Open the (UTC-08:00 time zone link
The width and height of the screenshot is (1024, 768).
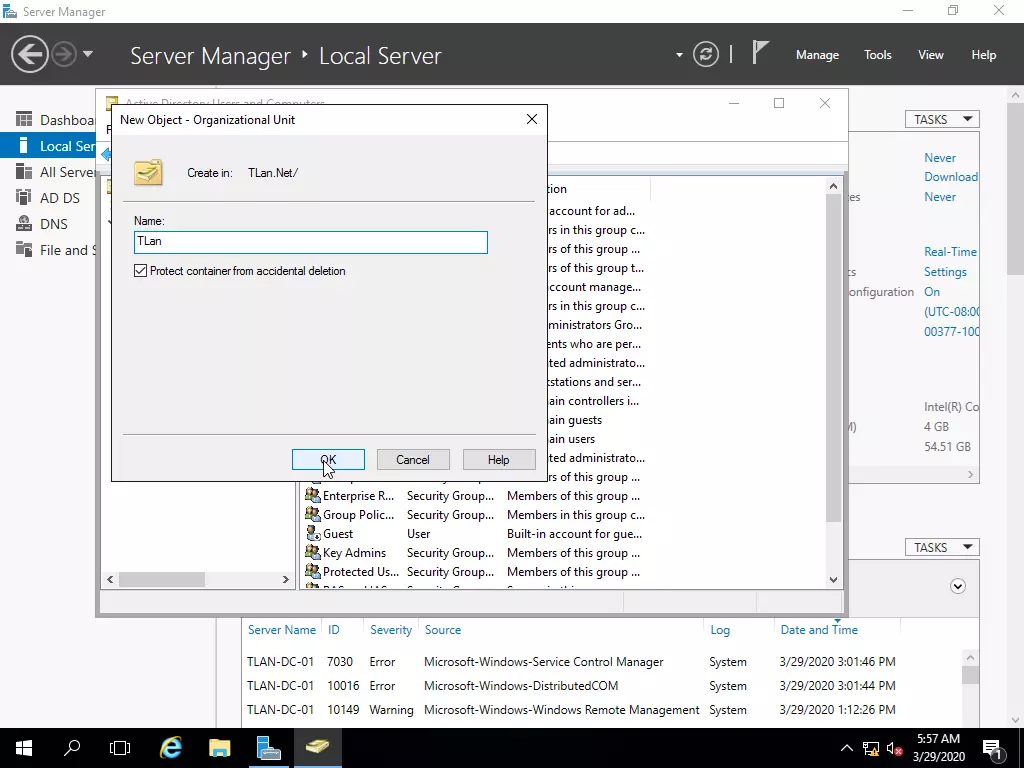(x=952, y=312)
